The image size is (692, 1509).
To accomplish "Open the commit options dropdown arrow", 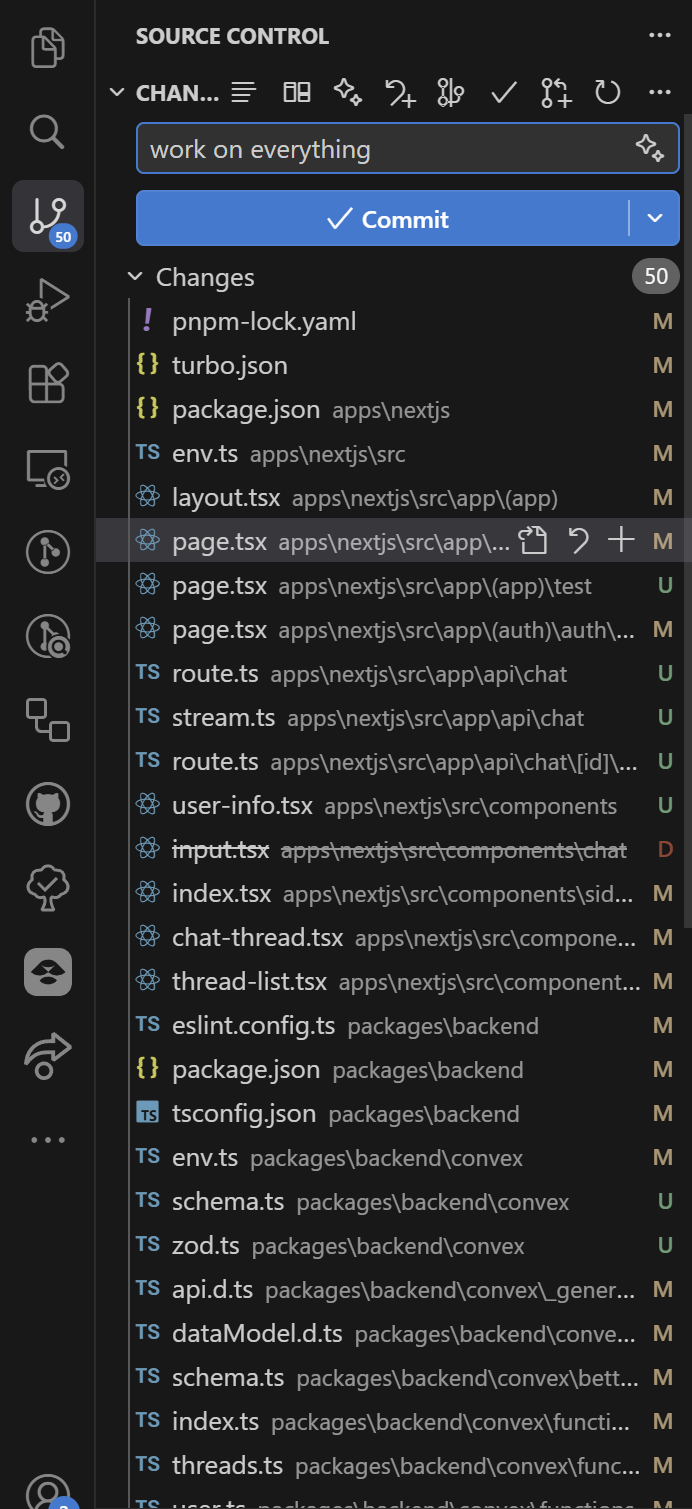I will coord(655,219).
